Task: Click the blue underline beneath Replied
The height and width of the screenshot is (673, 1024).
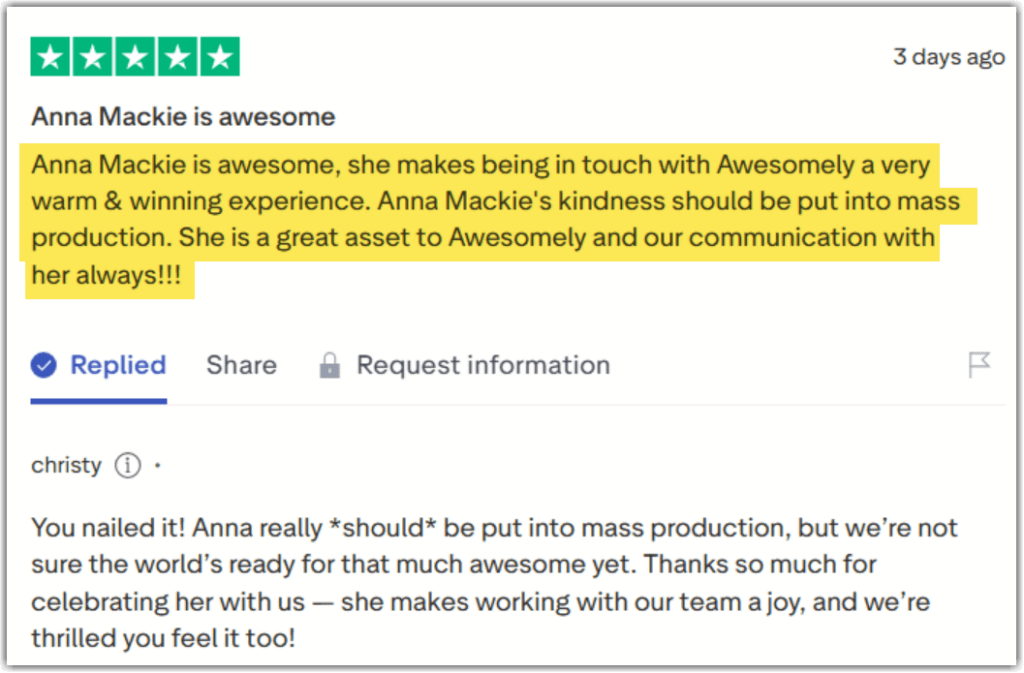Action: pyautogui.click(x=98, y=401)
